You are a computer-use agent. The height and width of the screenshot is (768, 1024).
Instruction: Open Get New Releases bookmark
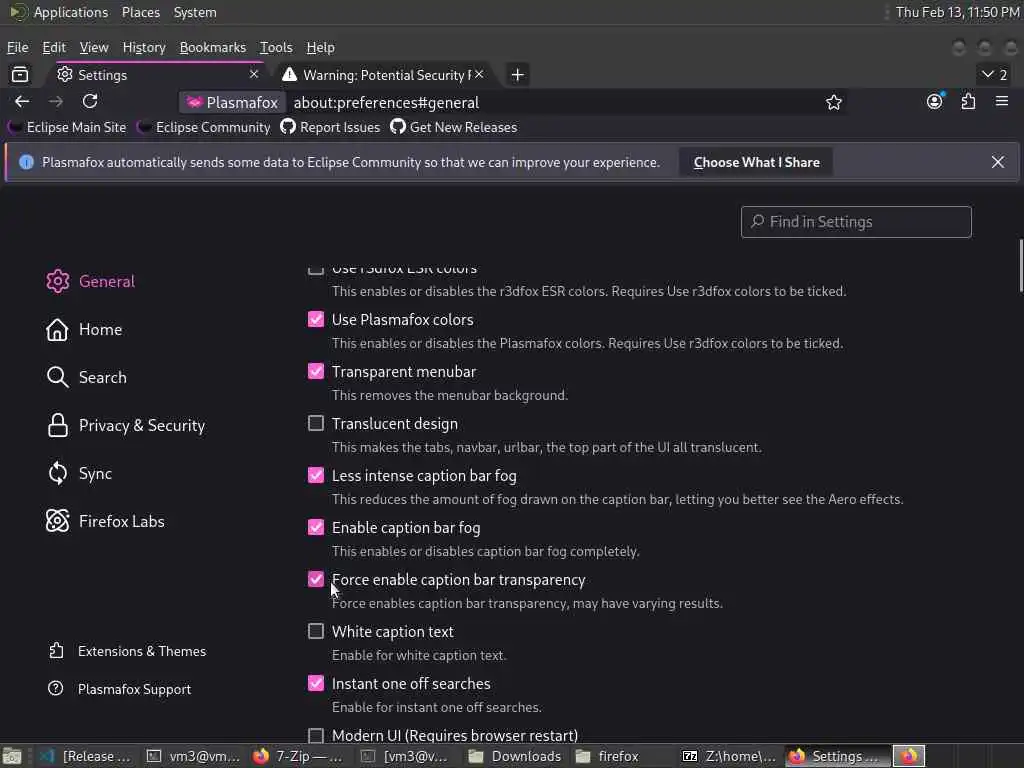pos(453,127)
